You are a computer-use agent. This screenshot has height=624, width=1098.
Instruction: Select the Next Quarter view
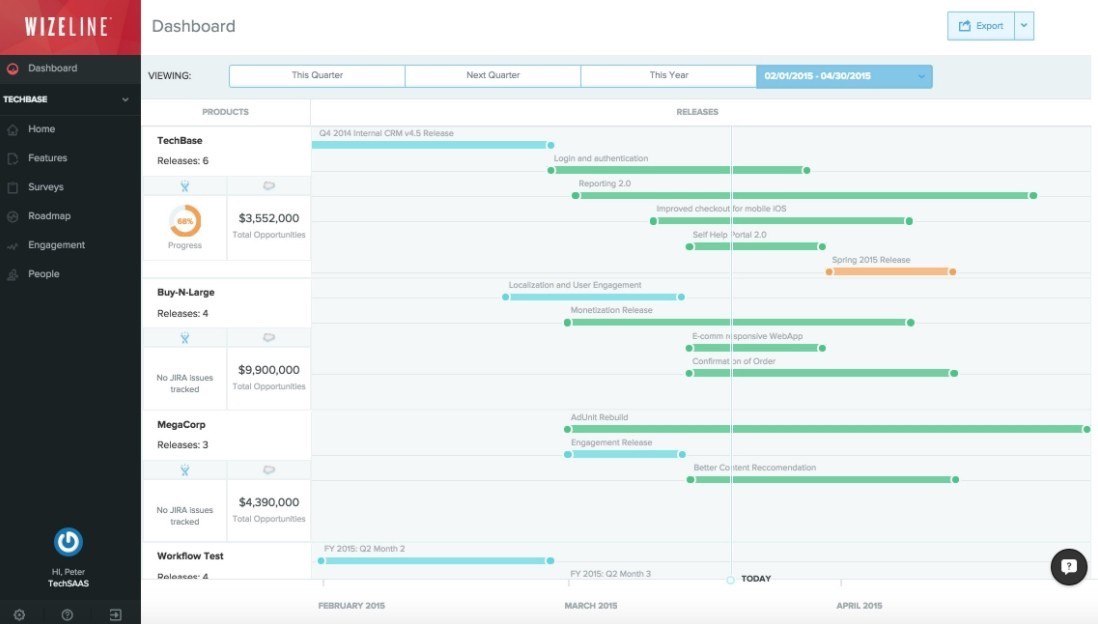(x=493, y=76)
